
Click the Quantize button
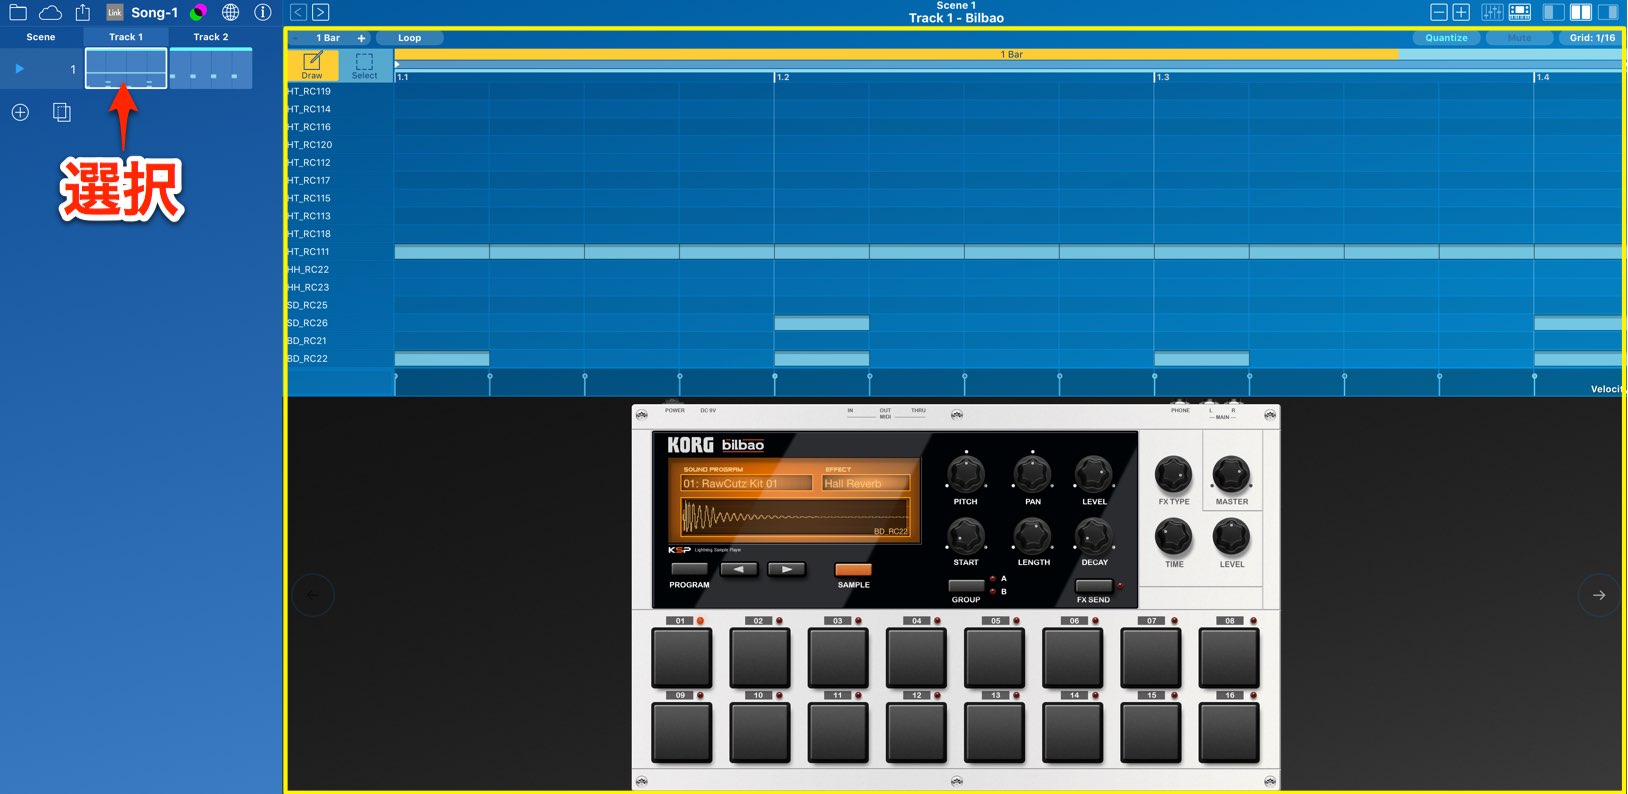pos(1446,38)
